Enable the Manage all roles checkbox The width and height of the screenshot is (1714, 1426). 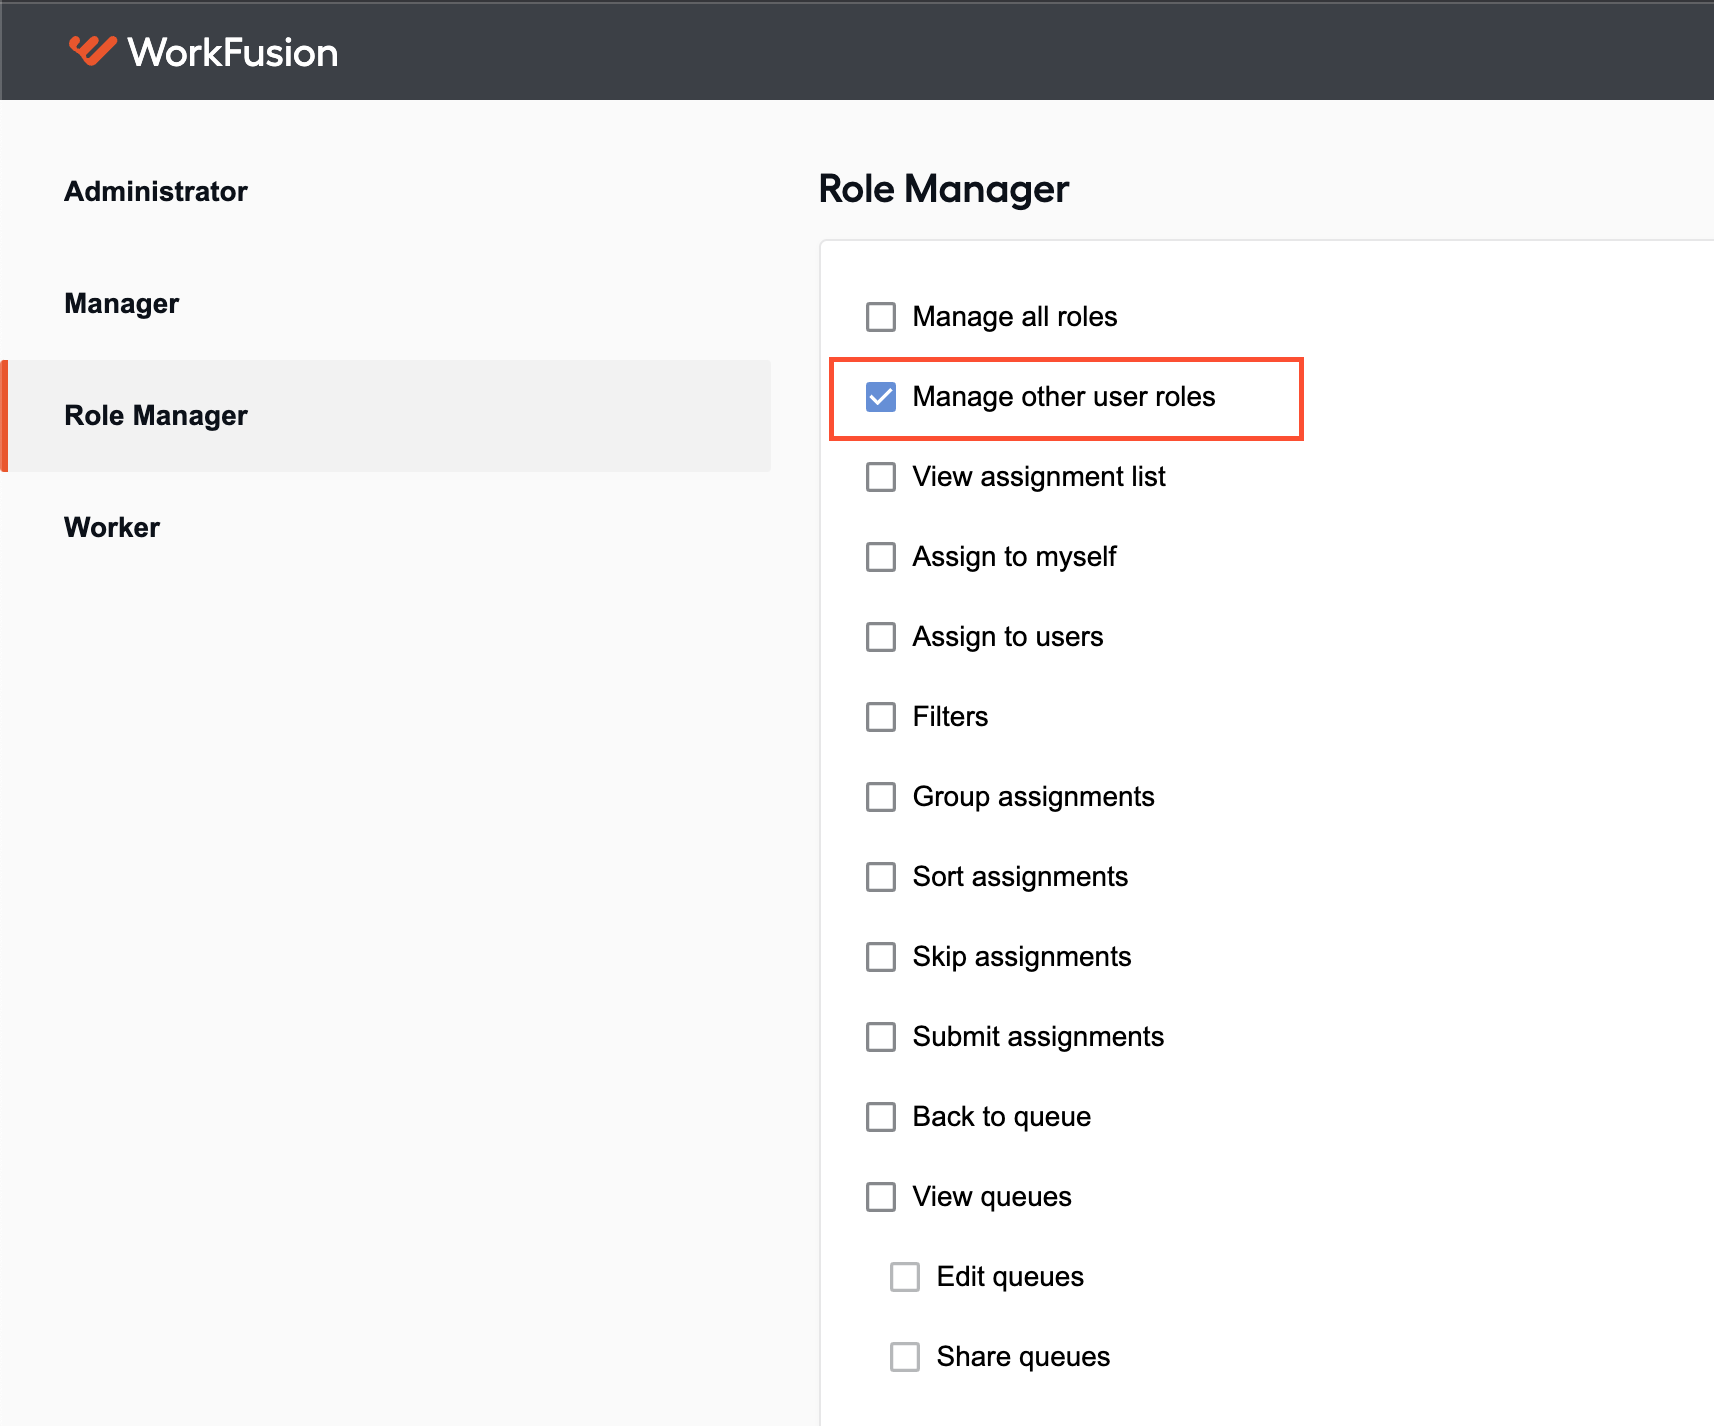point(881,317)
